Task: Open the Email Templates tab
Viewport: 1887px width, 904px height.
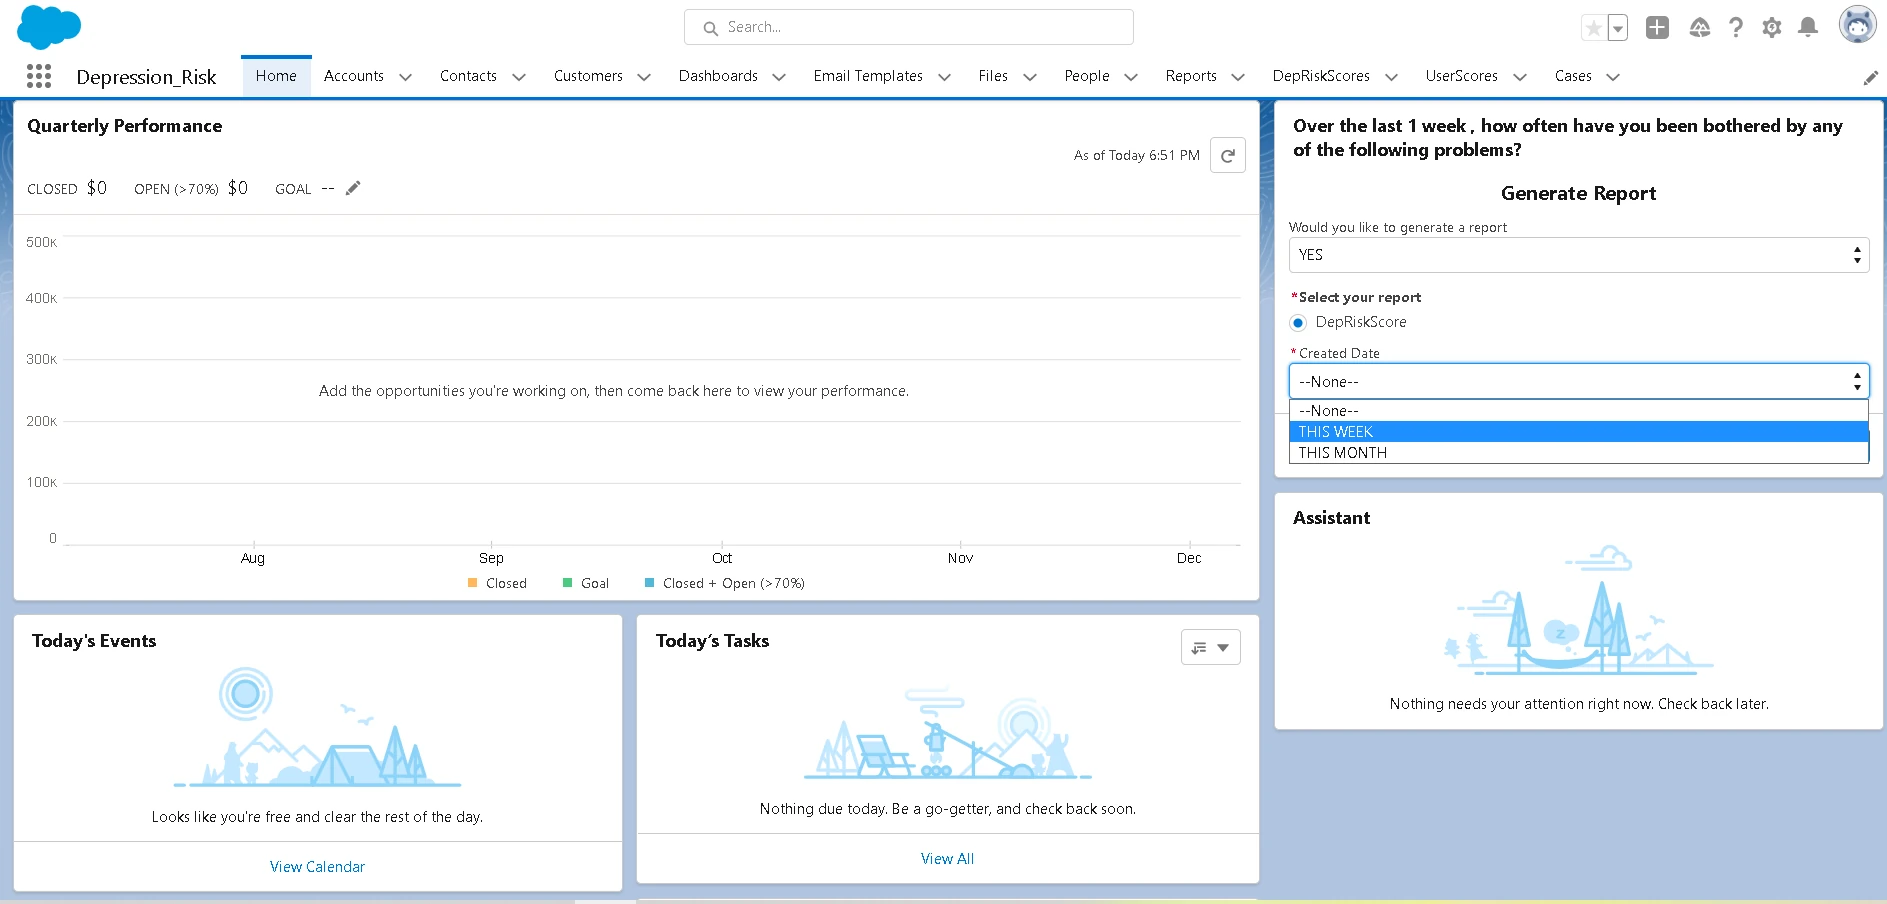Action: click(x=868, y=76)
